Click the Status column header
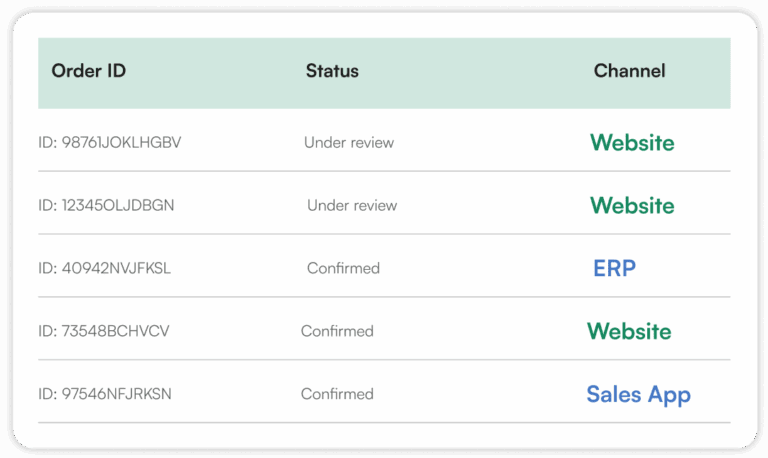768x458 pixels. point(332,71)
